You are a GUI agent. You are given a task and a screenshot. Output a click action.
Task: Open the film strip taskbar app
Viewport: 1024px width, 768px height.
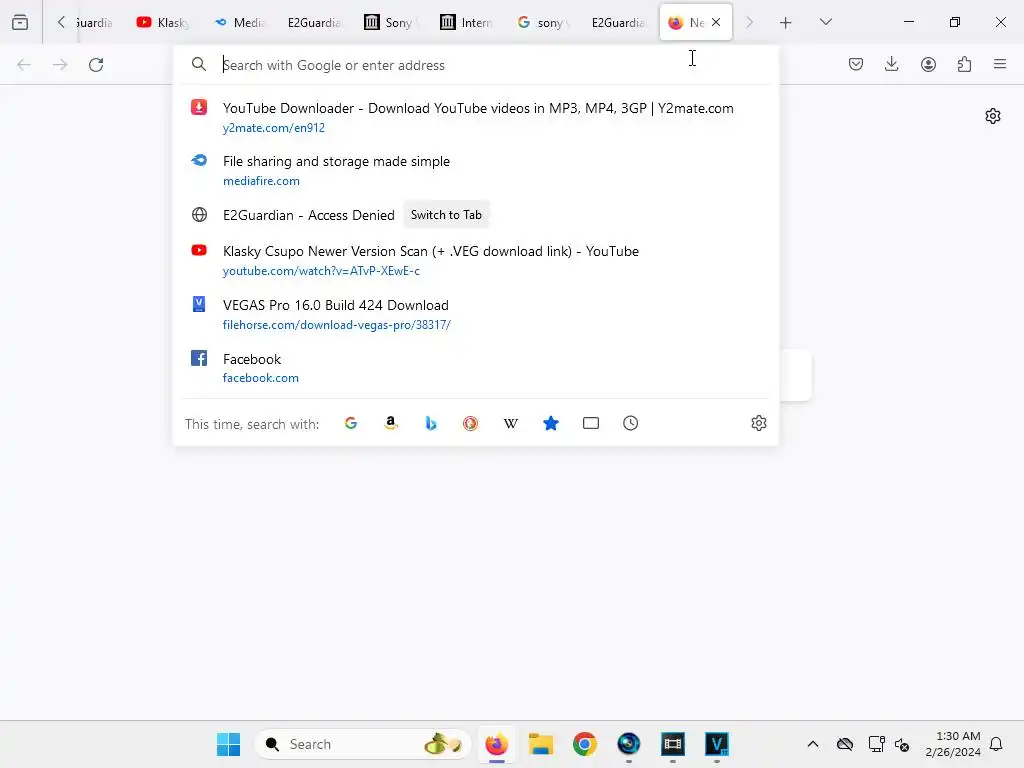[673, 744]
